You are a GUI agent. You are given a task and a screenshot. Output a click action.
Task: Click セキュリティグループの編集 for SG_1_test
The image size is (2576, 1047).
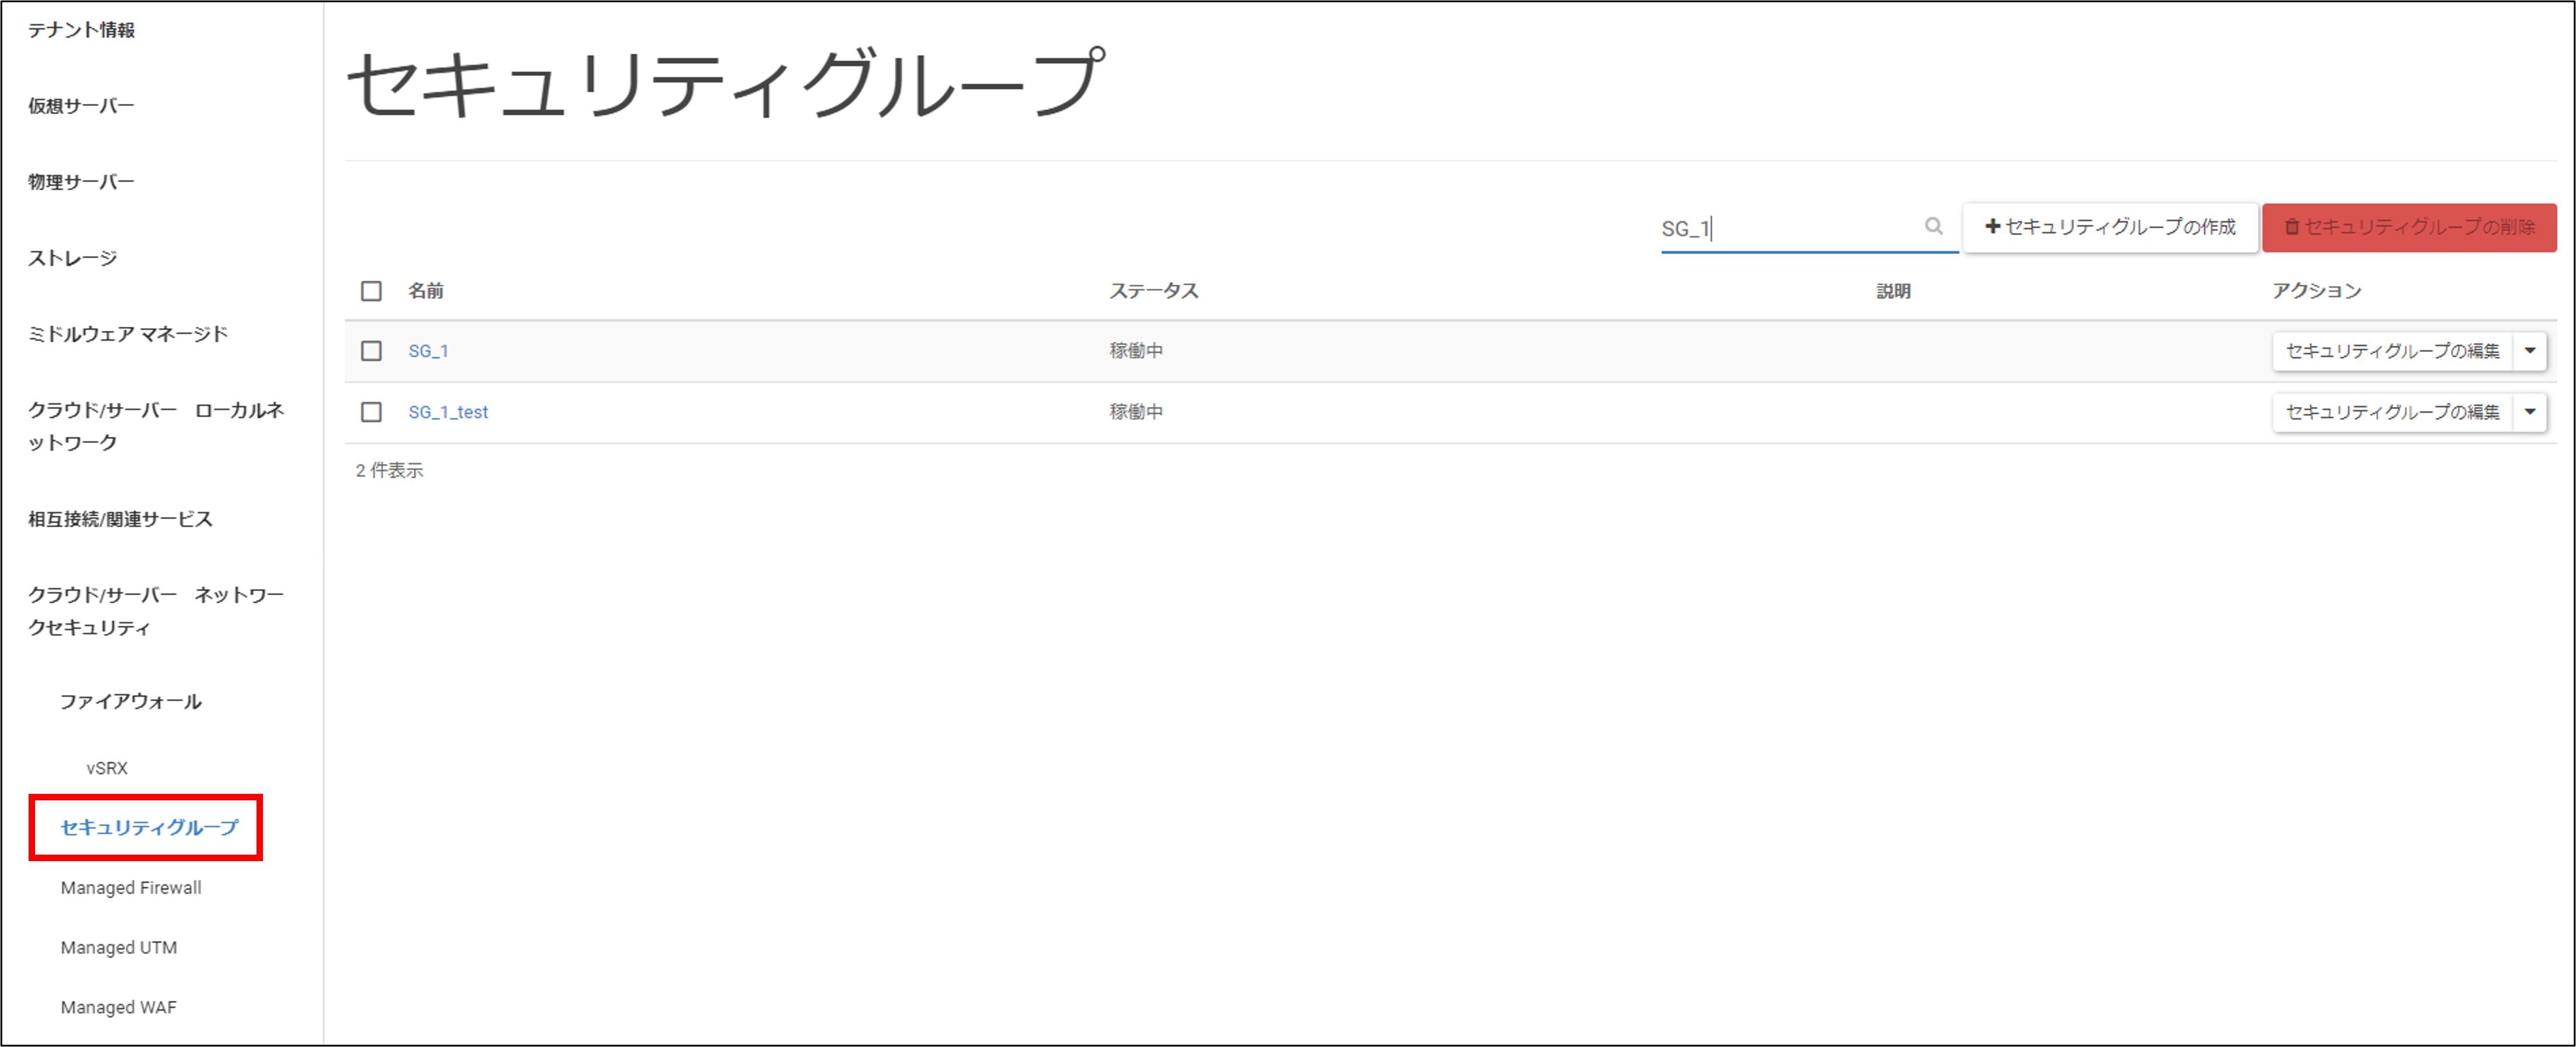tap(2392, 412)
